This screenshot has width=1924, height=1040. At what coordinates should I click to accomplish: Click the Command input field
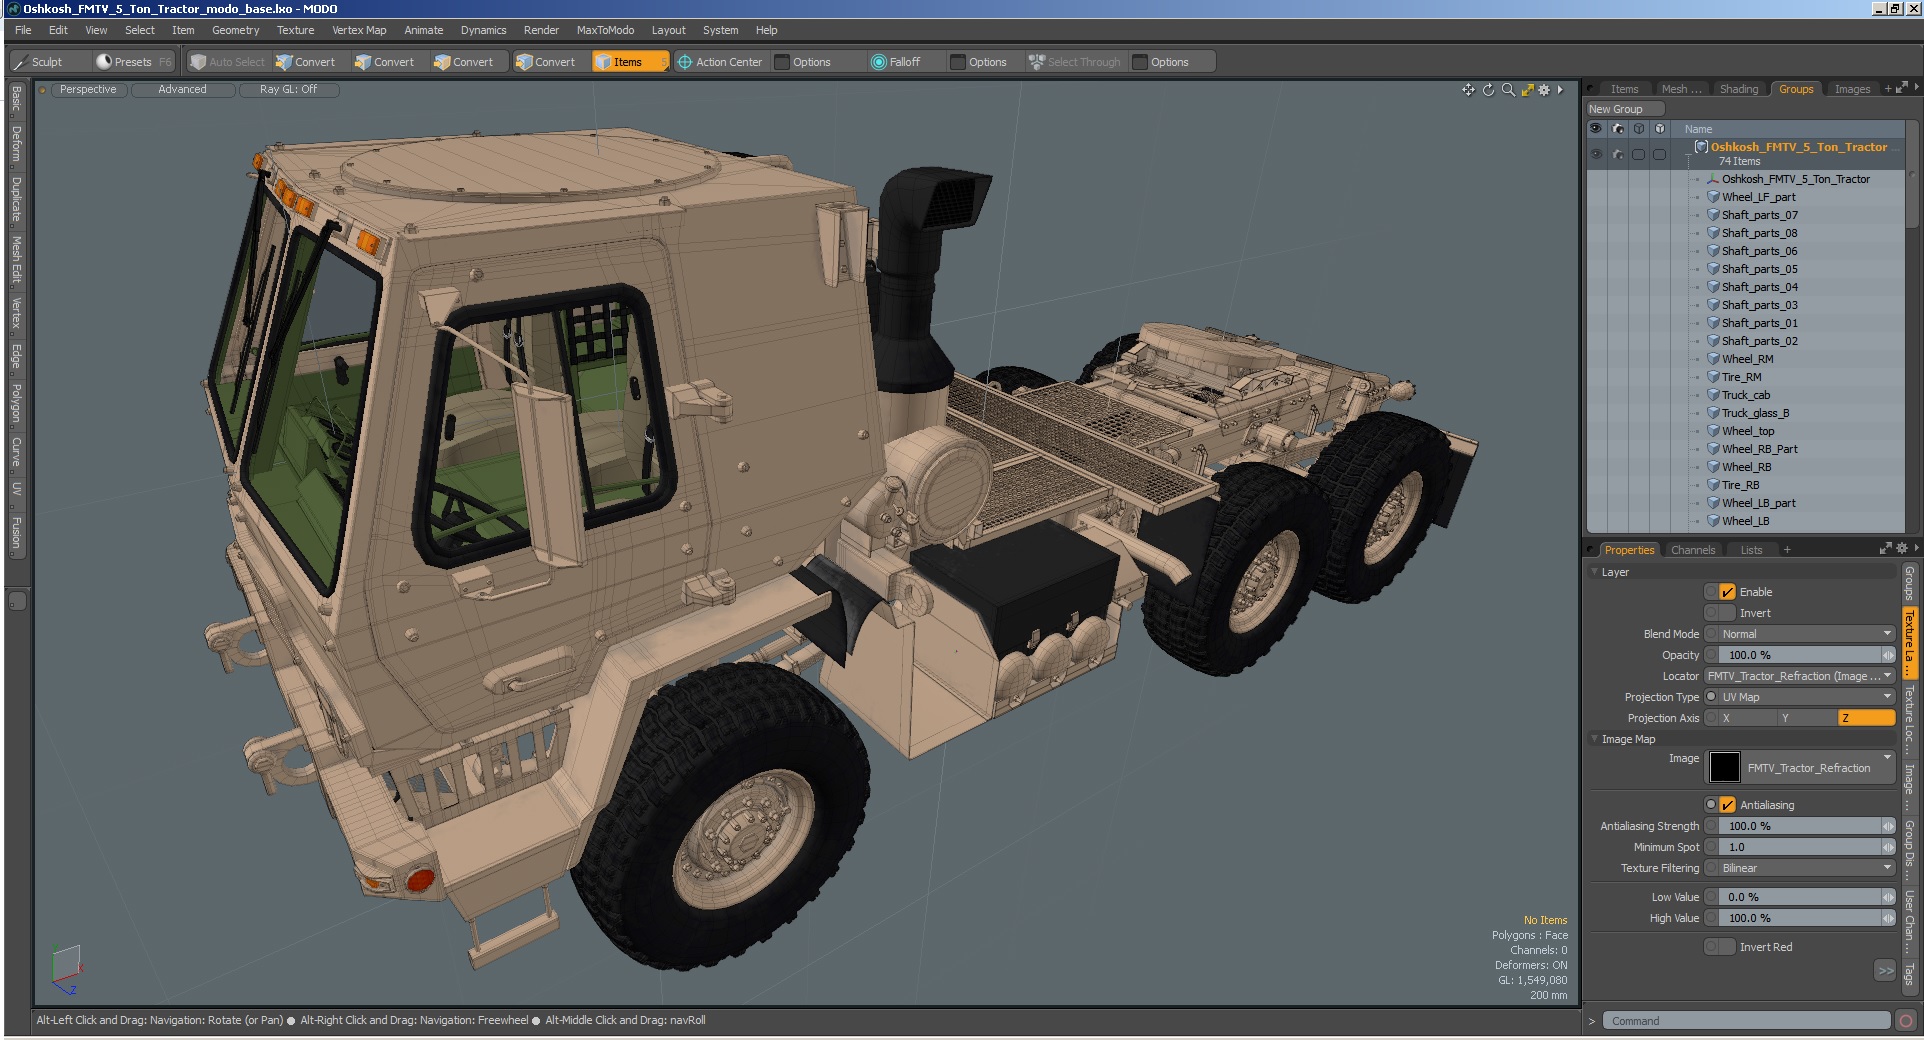(1746, 1021)
